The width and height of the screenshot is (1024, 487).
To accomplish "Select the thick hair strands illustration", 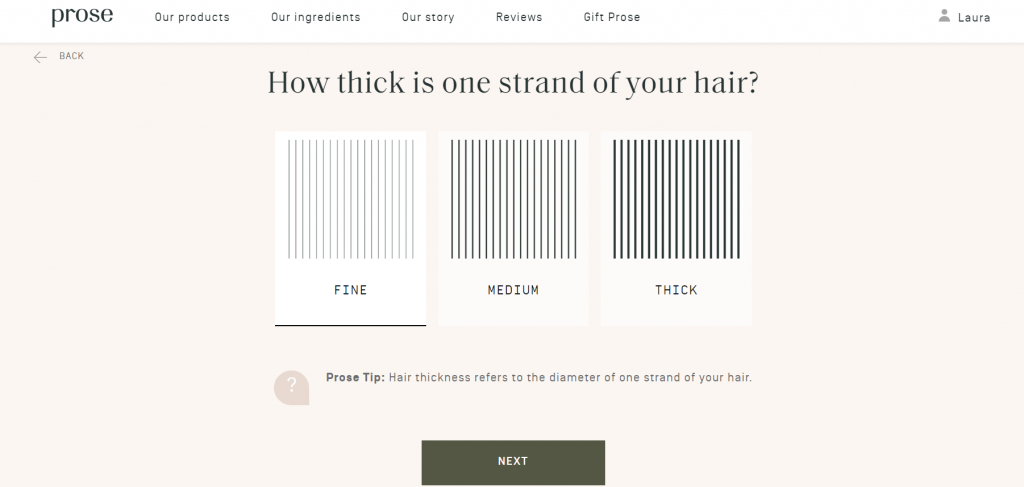I will 676,199.
